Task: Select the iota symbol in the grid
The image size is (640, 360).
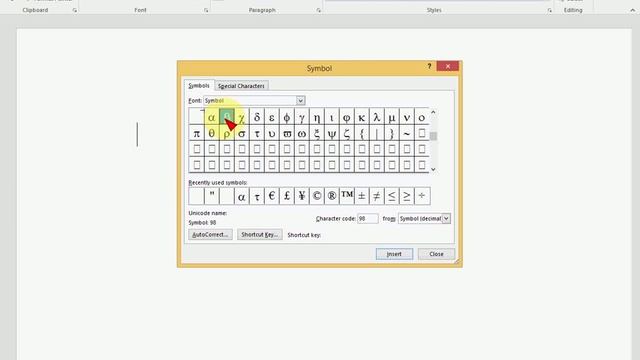Action: pyautogui.click(x=332, y=117)
